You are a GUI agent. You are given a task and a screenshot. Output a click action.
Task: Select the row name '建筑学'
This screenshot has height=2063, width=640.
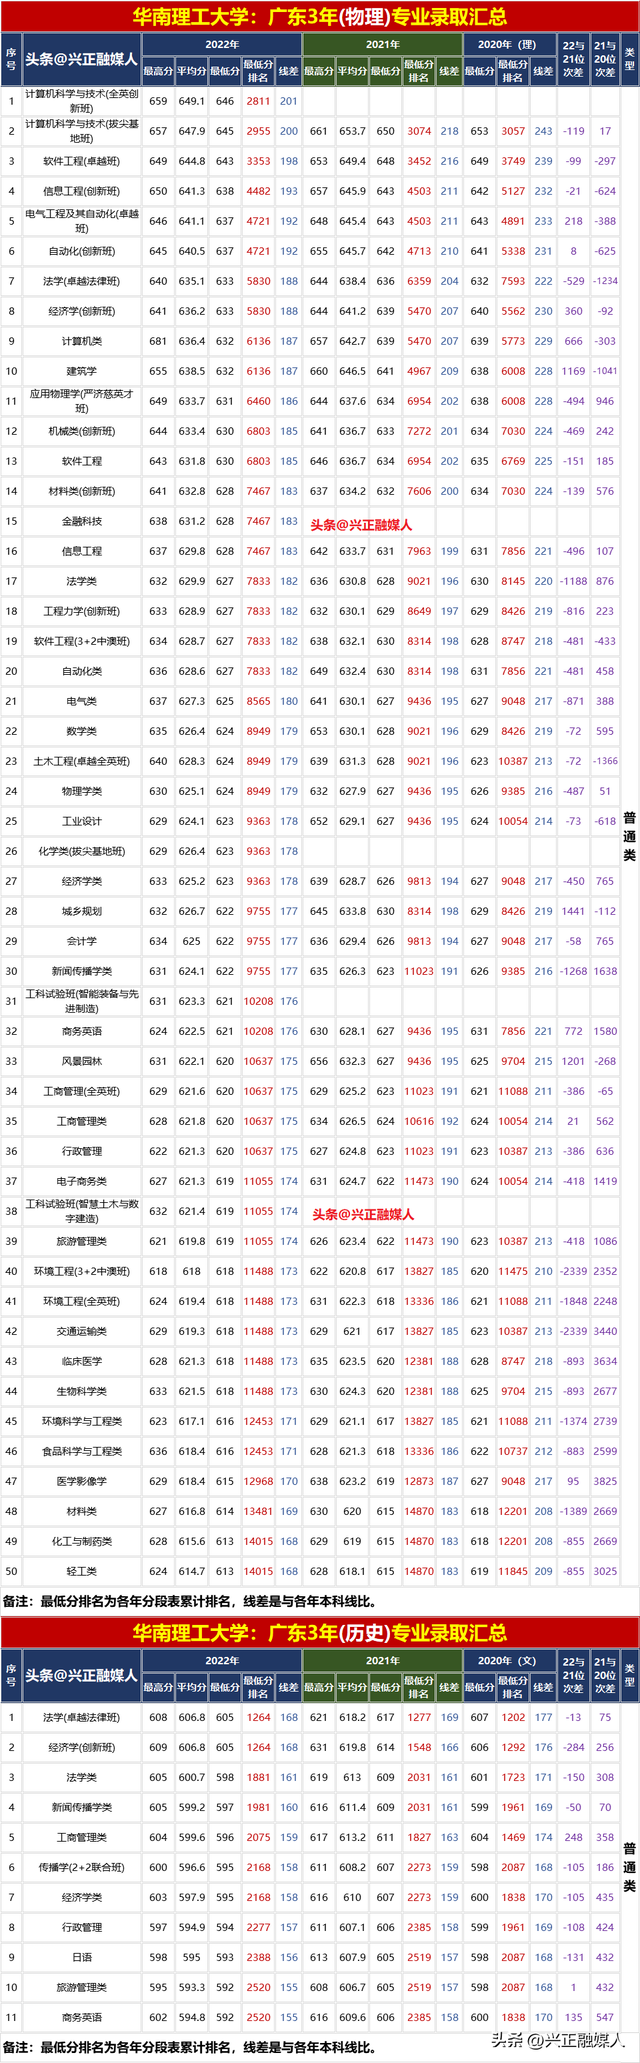pyautogui.click(x=81, y=371)
